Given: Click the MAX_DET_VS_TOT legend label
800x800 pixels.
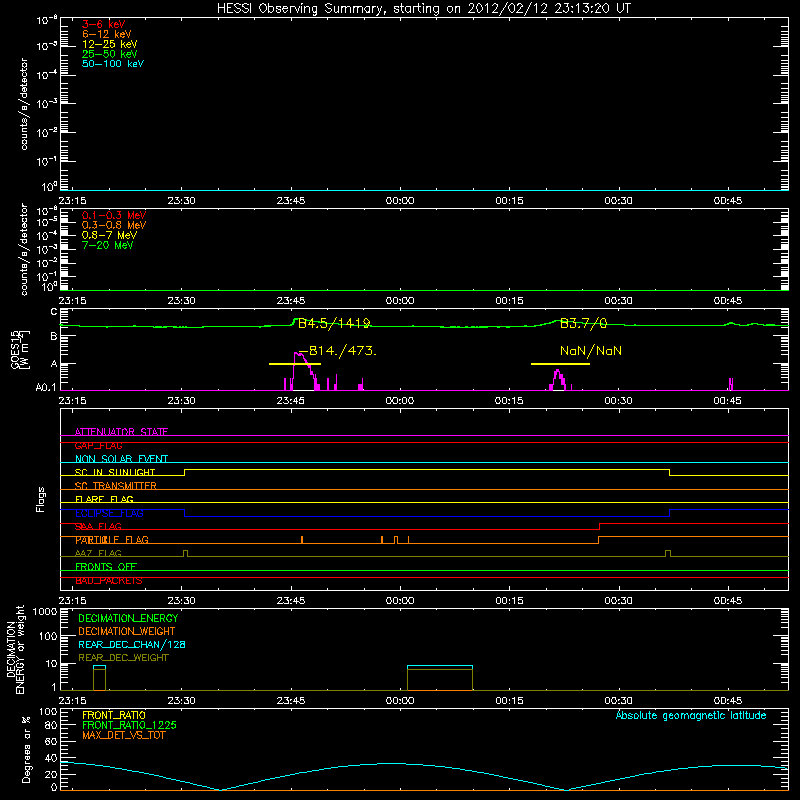Looking at the screenshot, I should click(124, 735).
